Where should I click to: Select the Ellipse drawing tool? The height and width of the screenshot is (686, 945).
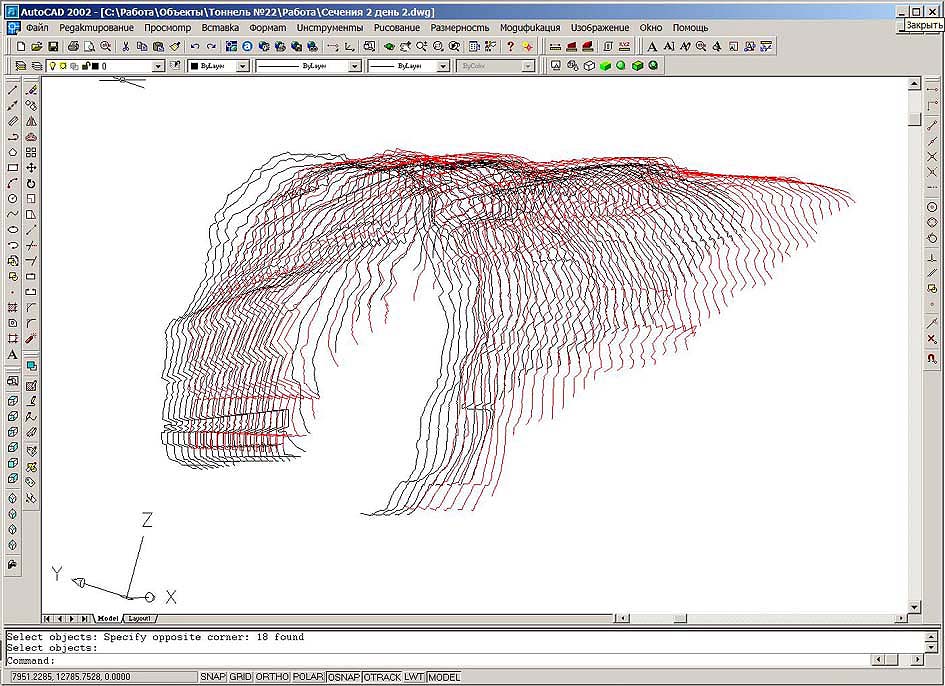coord(13,230)
